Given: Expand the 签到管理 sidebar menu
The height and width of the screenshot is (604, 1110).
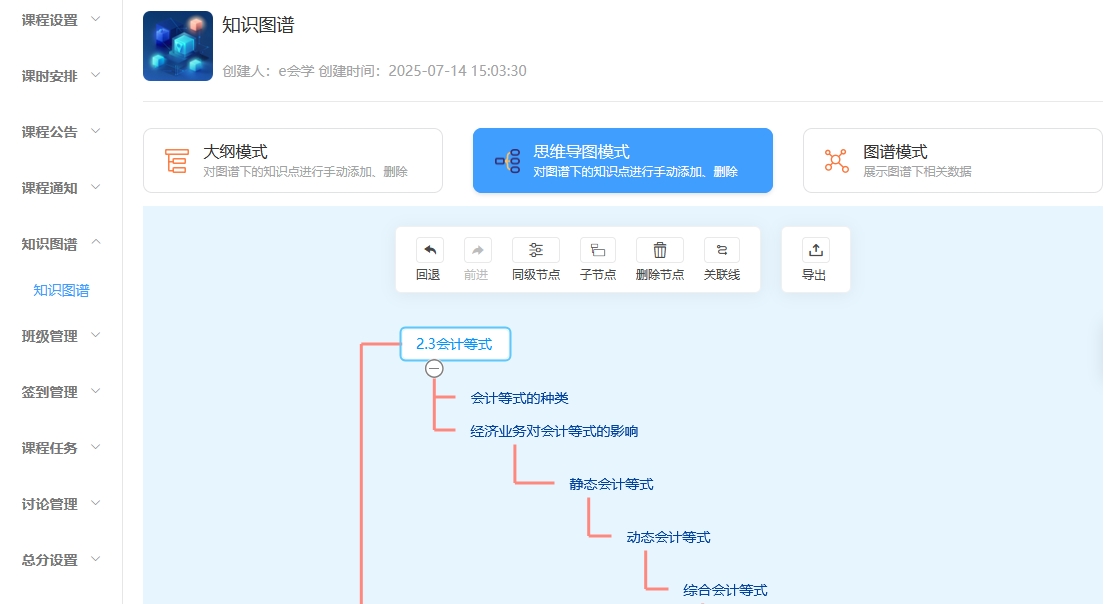Looking at the screenshot, I should pyautogui.click(x=61, y=392).
